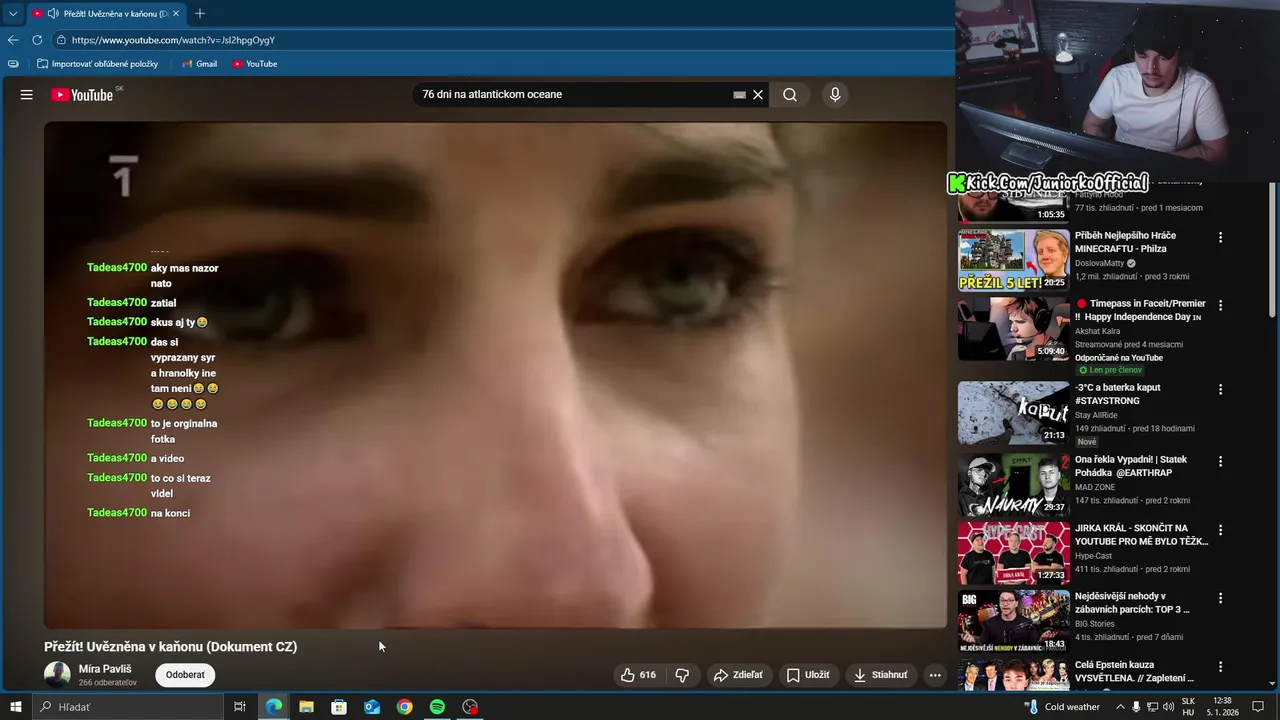
Task: Dislike the video with thumbs-down
Action: point(682,675)
